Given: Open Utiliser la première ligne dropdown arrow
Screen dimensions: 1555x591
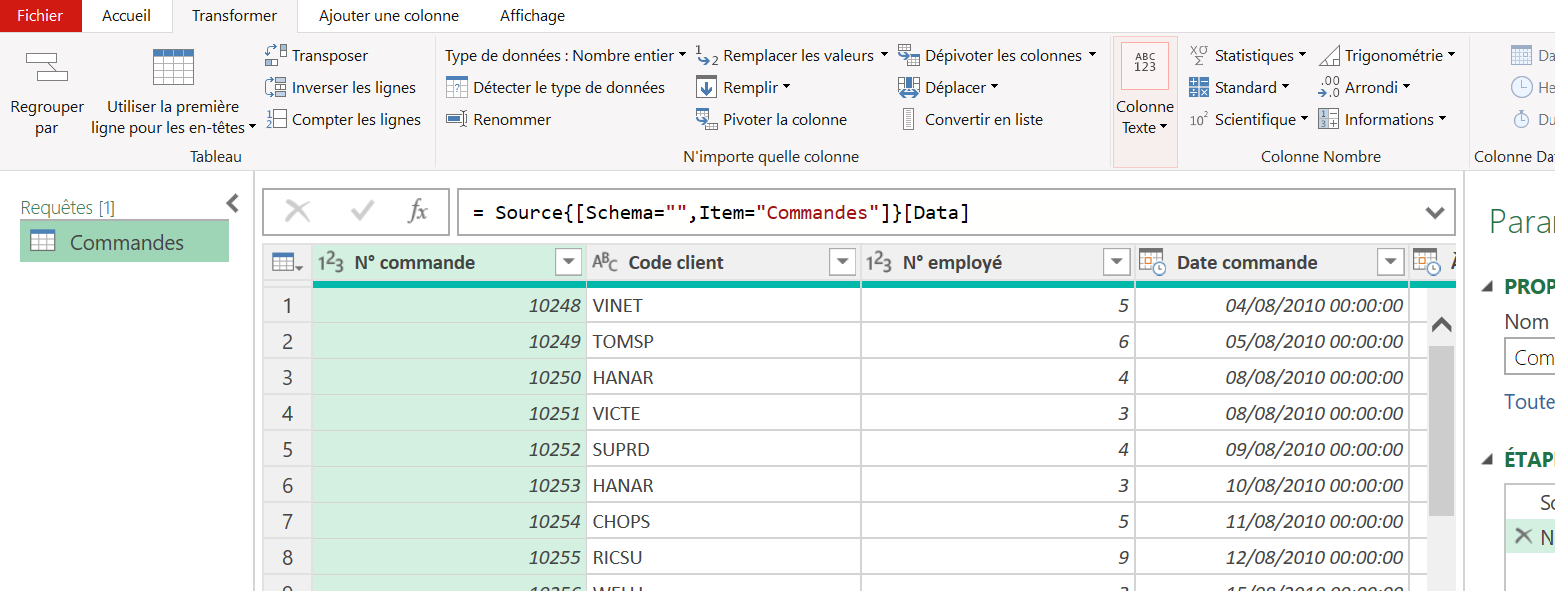Looking at the screenshot, I should pyautogui.click(x=252, y=128).
